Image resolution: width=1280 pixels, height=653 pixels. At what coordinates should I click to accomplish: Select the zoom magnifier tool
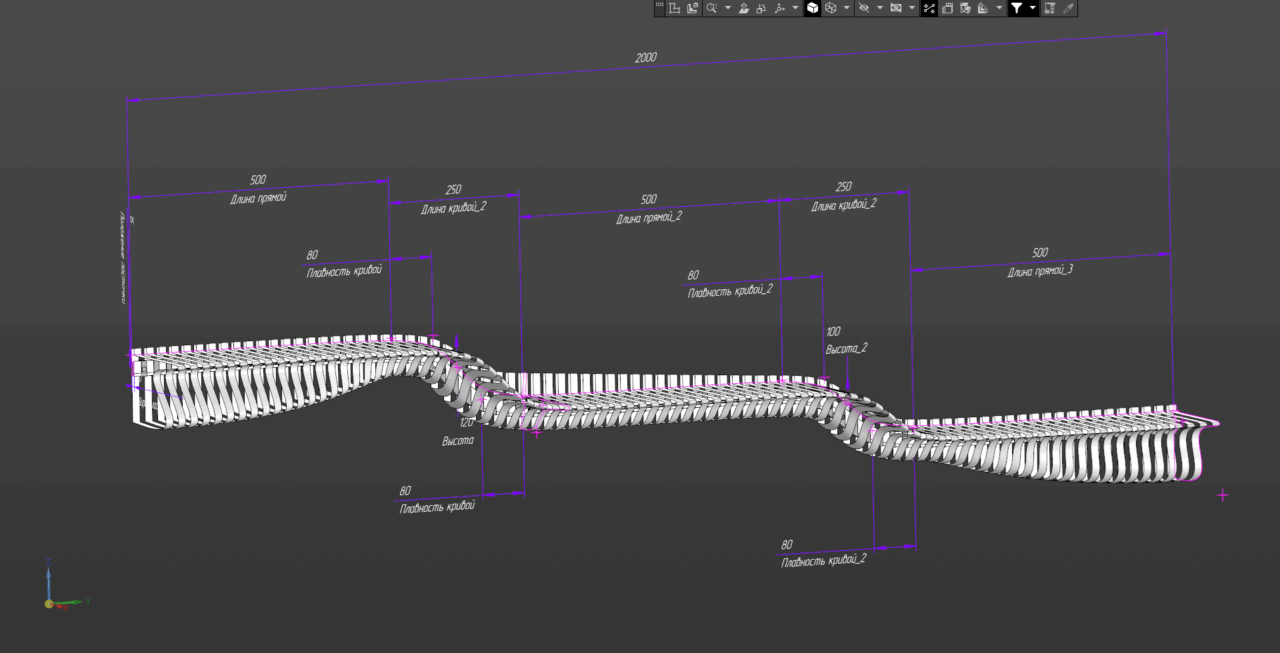[x=710, y=8]
